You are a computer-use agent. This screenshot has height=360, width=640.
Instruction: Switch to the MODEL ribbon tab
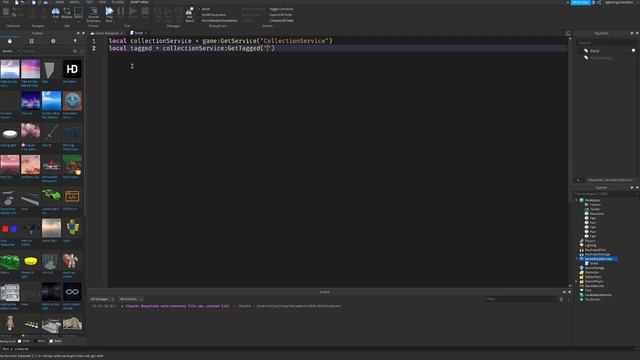tap(74, 2)
